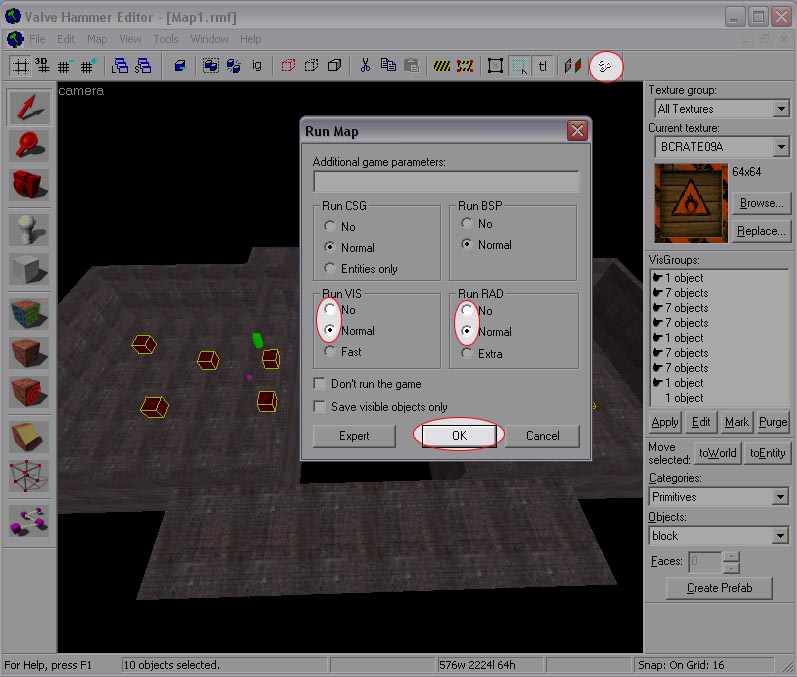
Task: Toggle the 'tl' texture lock button
Action: (542, 66)
